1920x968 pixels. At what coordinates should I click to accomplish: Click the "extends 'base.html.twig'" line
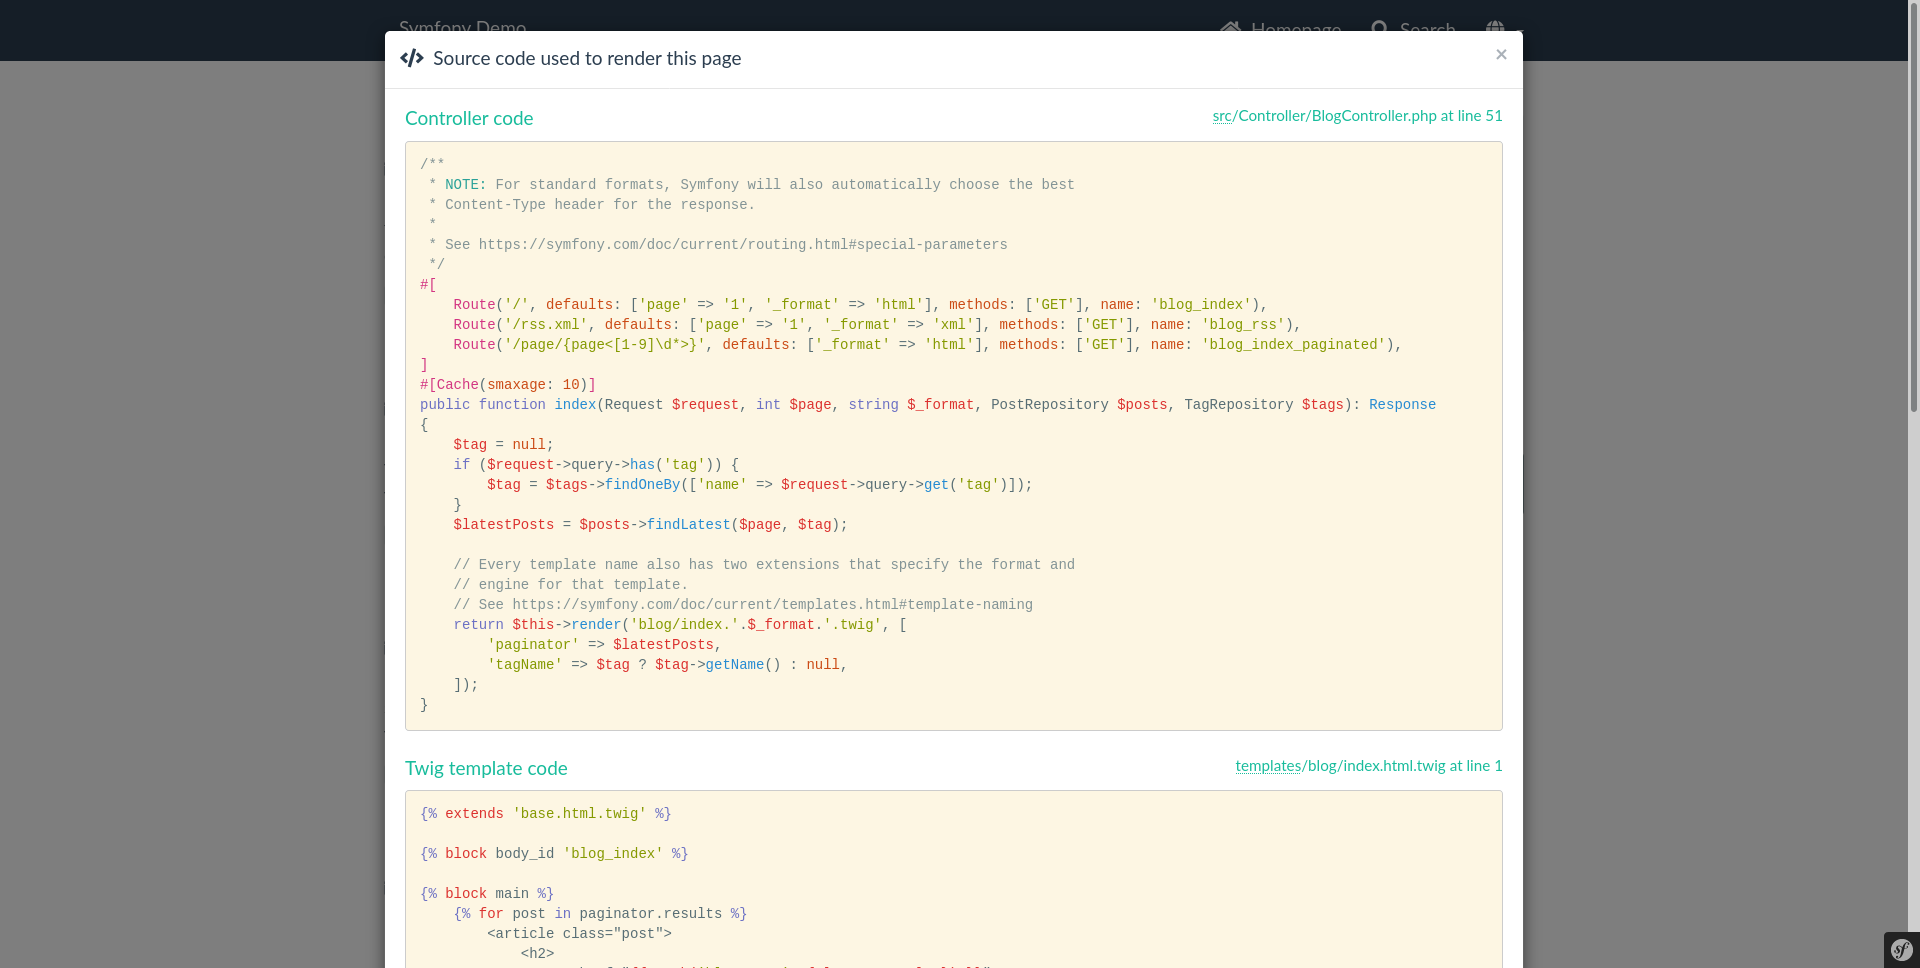(x=546, y=814)
